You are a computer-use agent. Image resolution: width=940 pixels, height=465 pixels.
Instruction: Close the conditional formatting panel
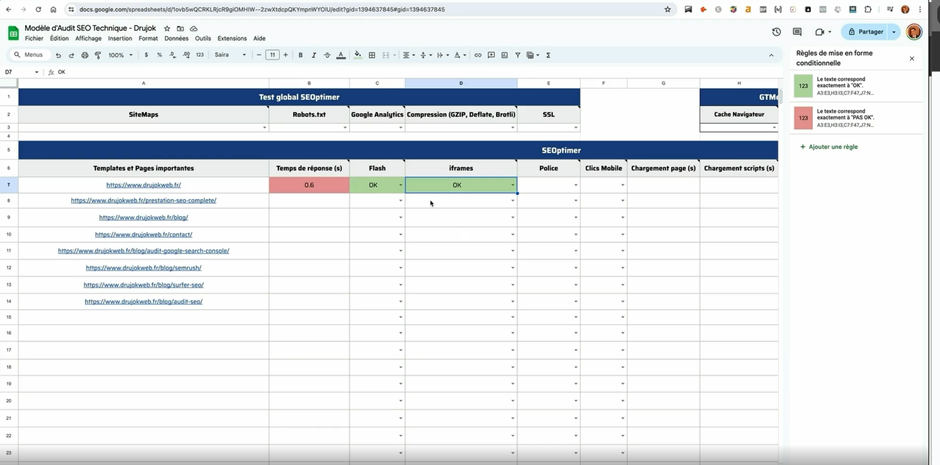(912, 58)
